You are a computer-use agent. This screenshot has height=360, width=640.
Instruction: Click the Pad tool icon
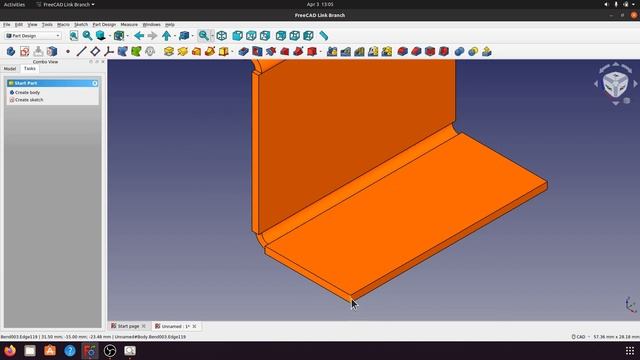[x=169, y=51]
